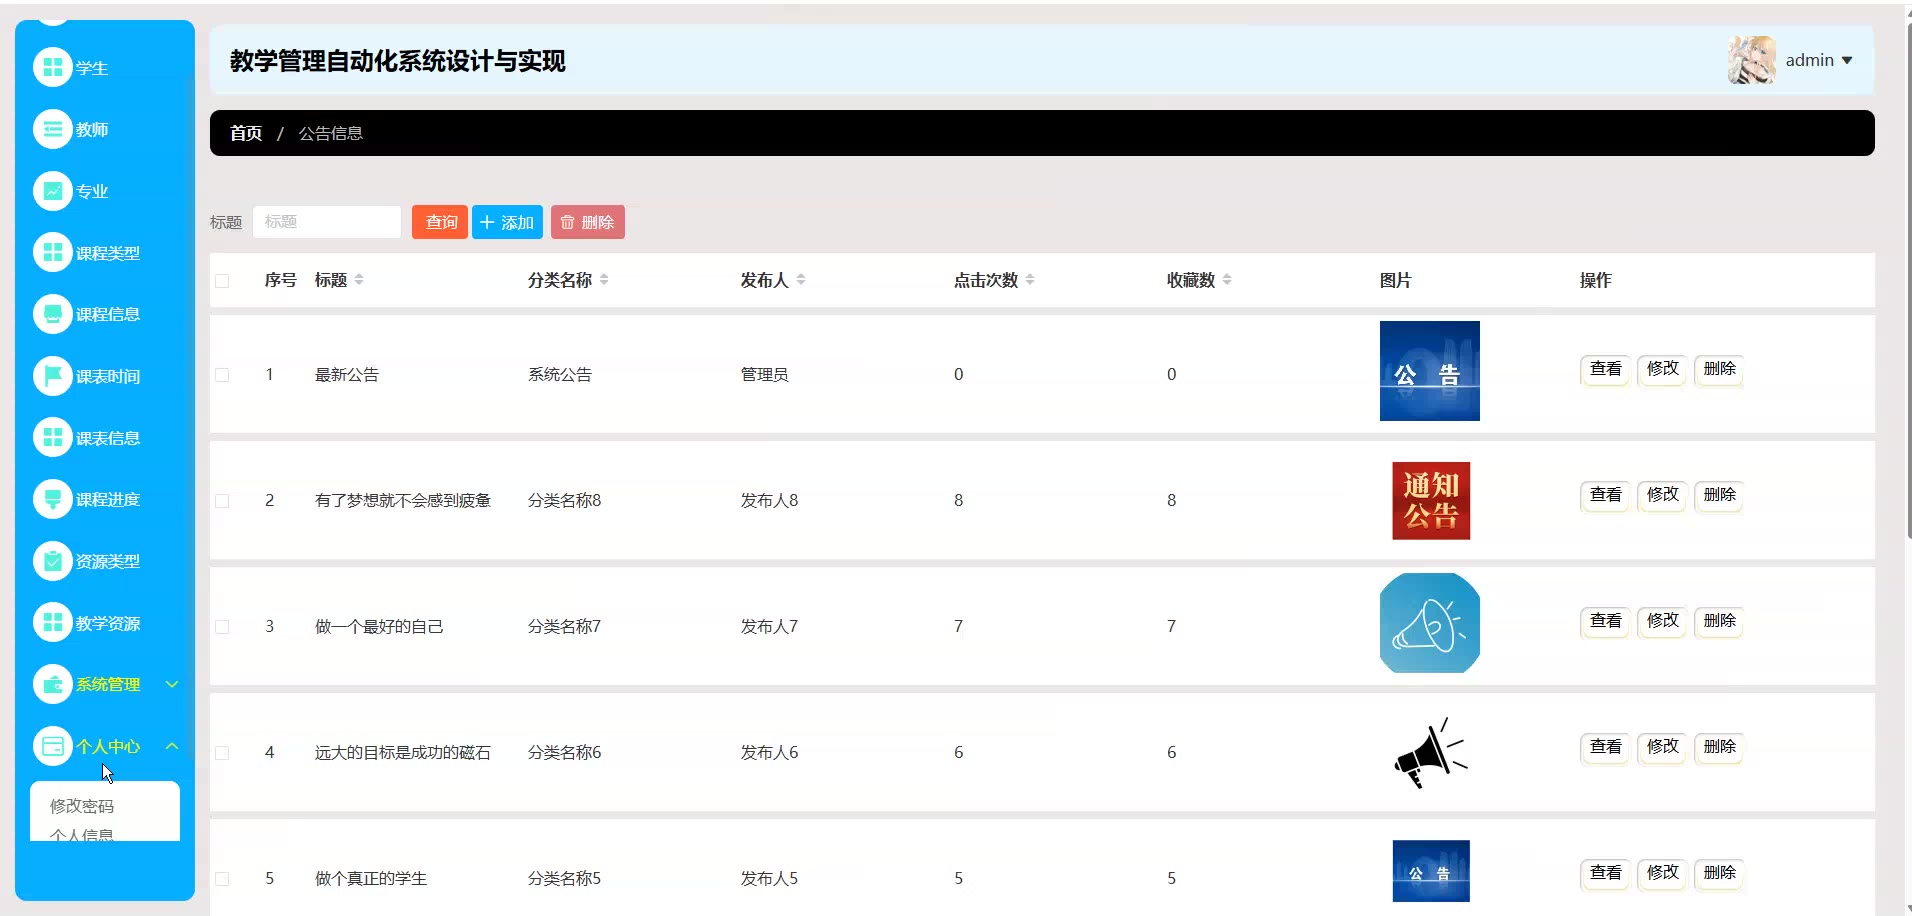This screenshot has width=1912, height=916.
Task: Click the 发布人7 cell
Action: (770, 627)
